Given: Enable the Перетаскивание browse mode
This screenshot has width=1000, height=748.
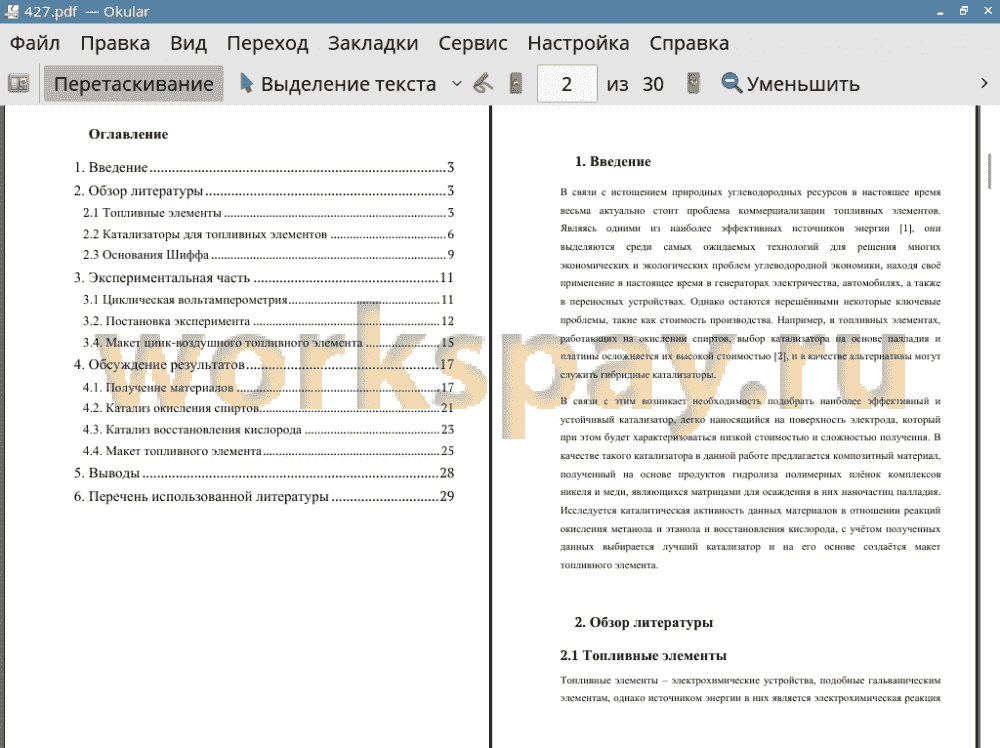Looking at the screenshot, I should [133, 84].
